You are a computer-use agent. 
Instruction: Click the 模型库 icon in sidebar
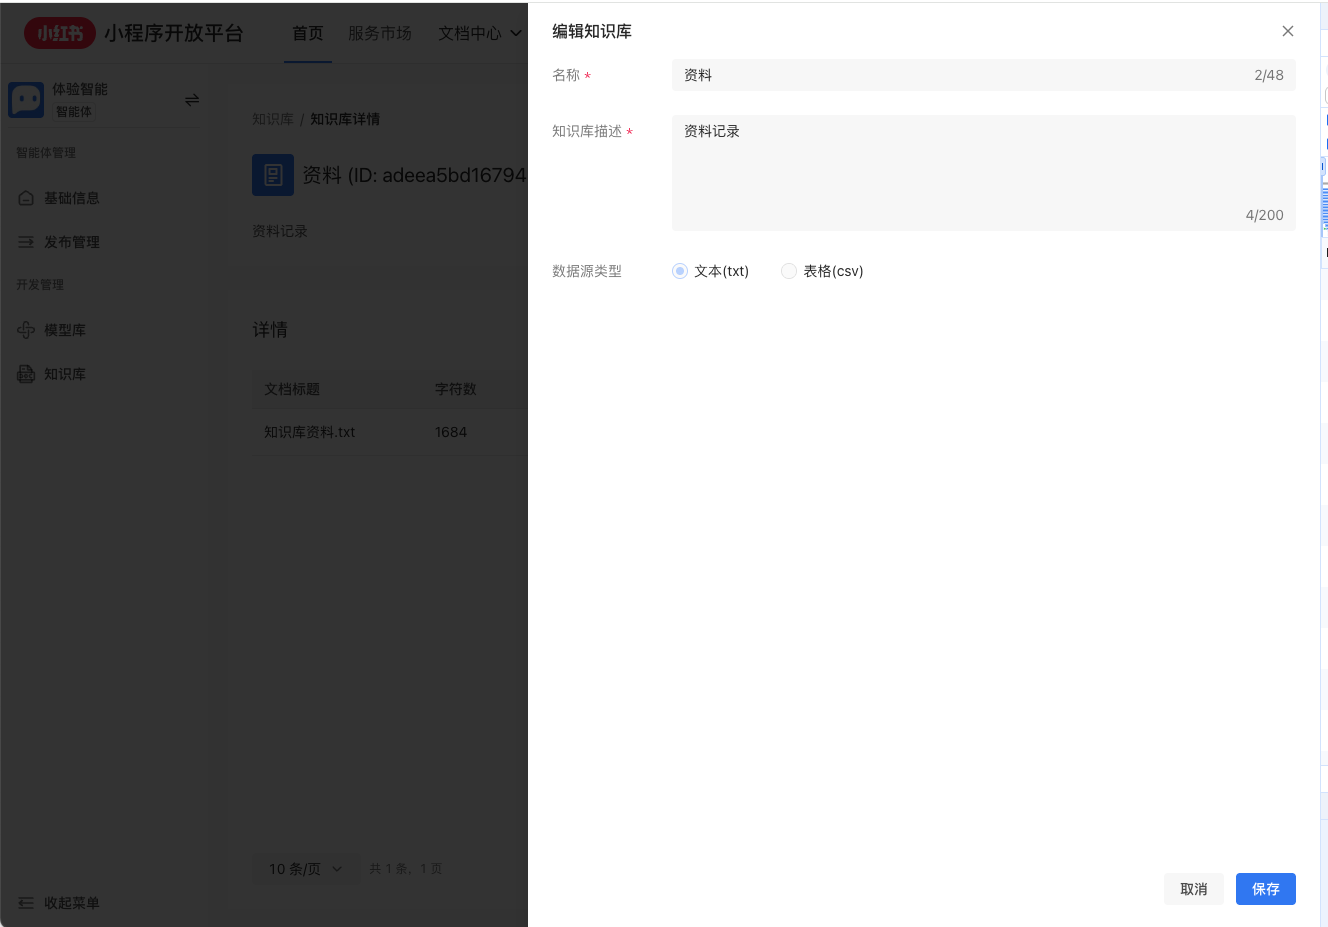(x=26, y=330)
